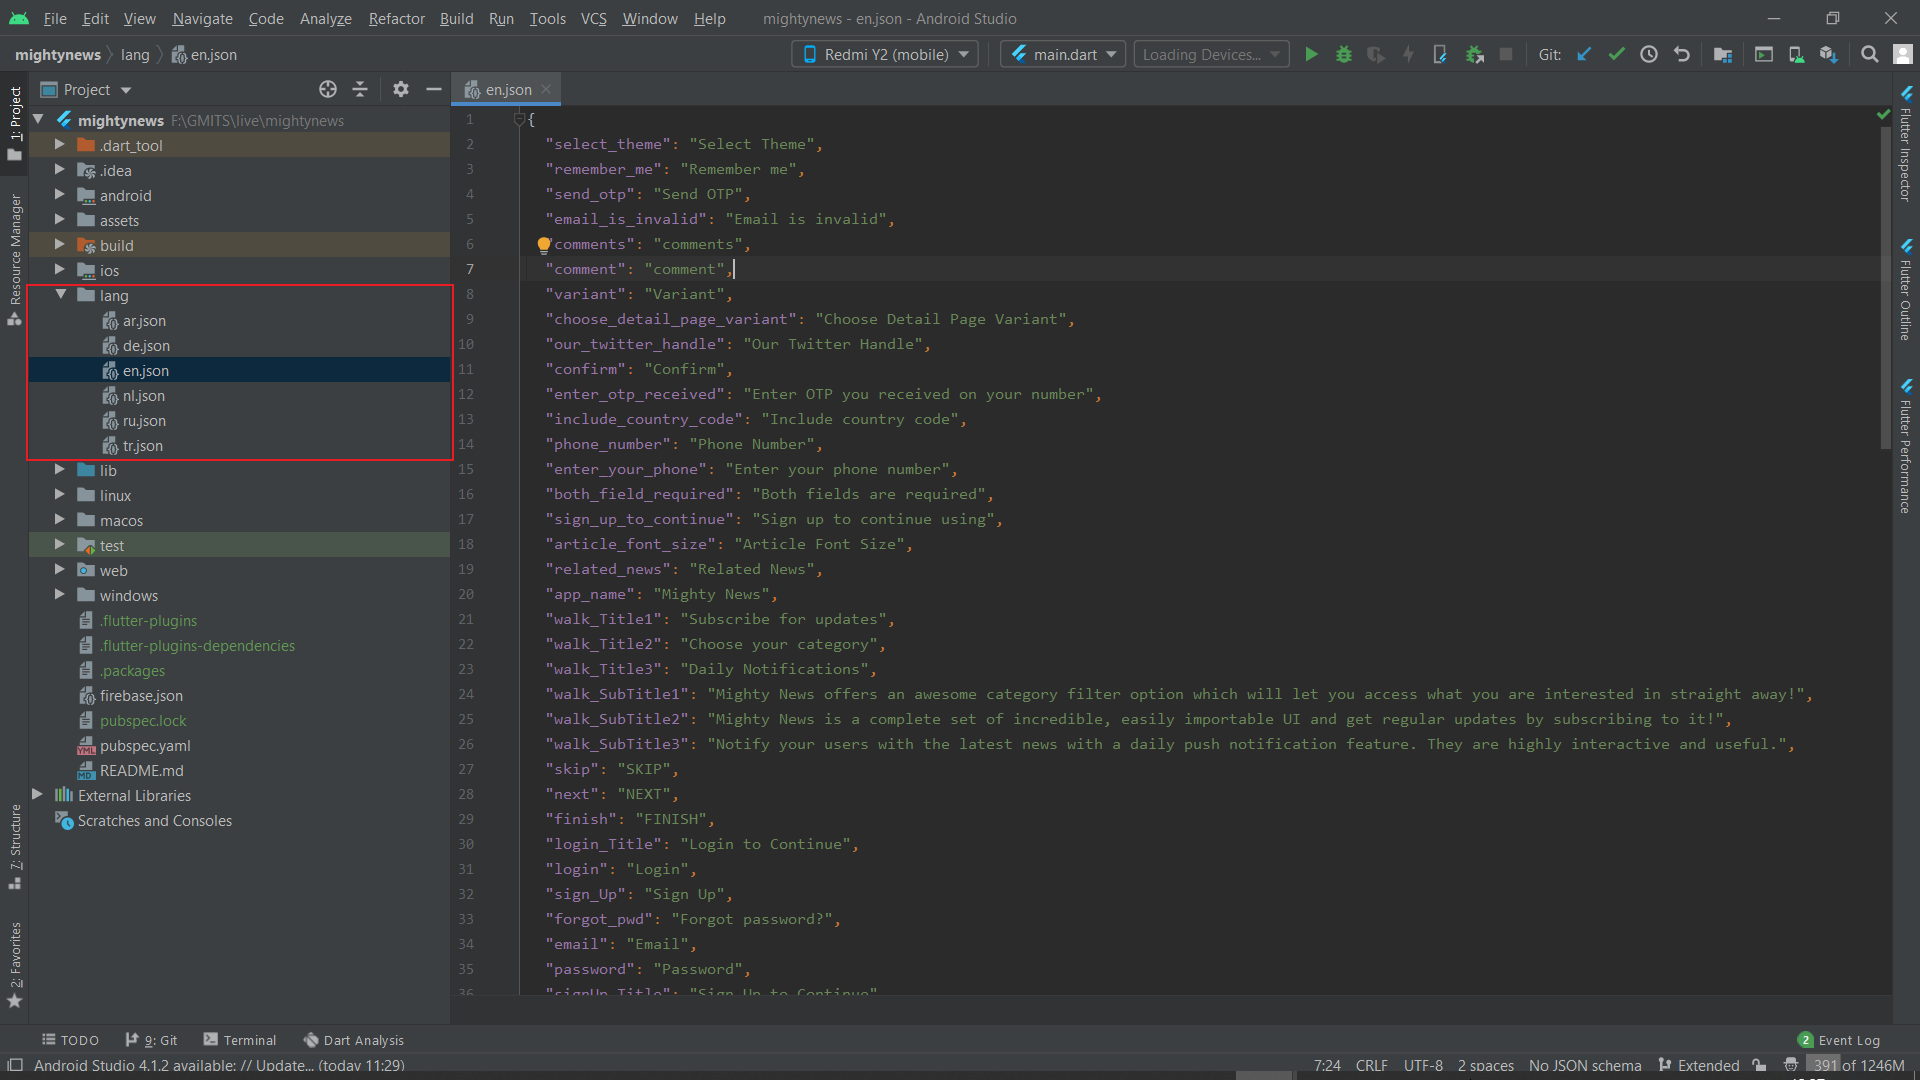Open the Refactor menu
Image resolution: width=1920 pixels, height=1080 pixels.
tap(396, 19)
